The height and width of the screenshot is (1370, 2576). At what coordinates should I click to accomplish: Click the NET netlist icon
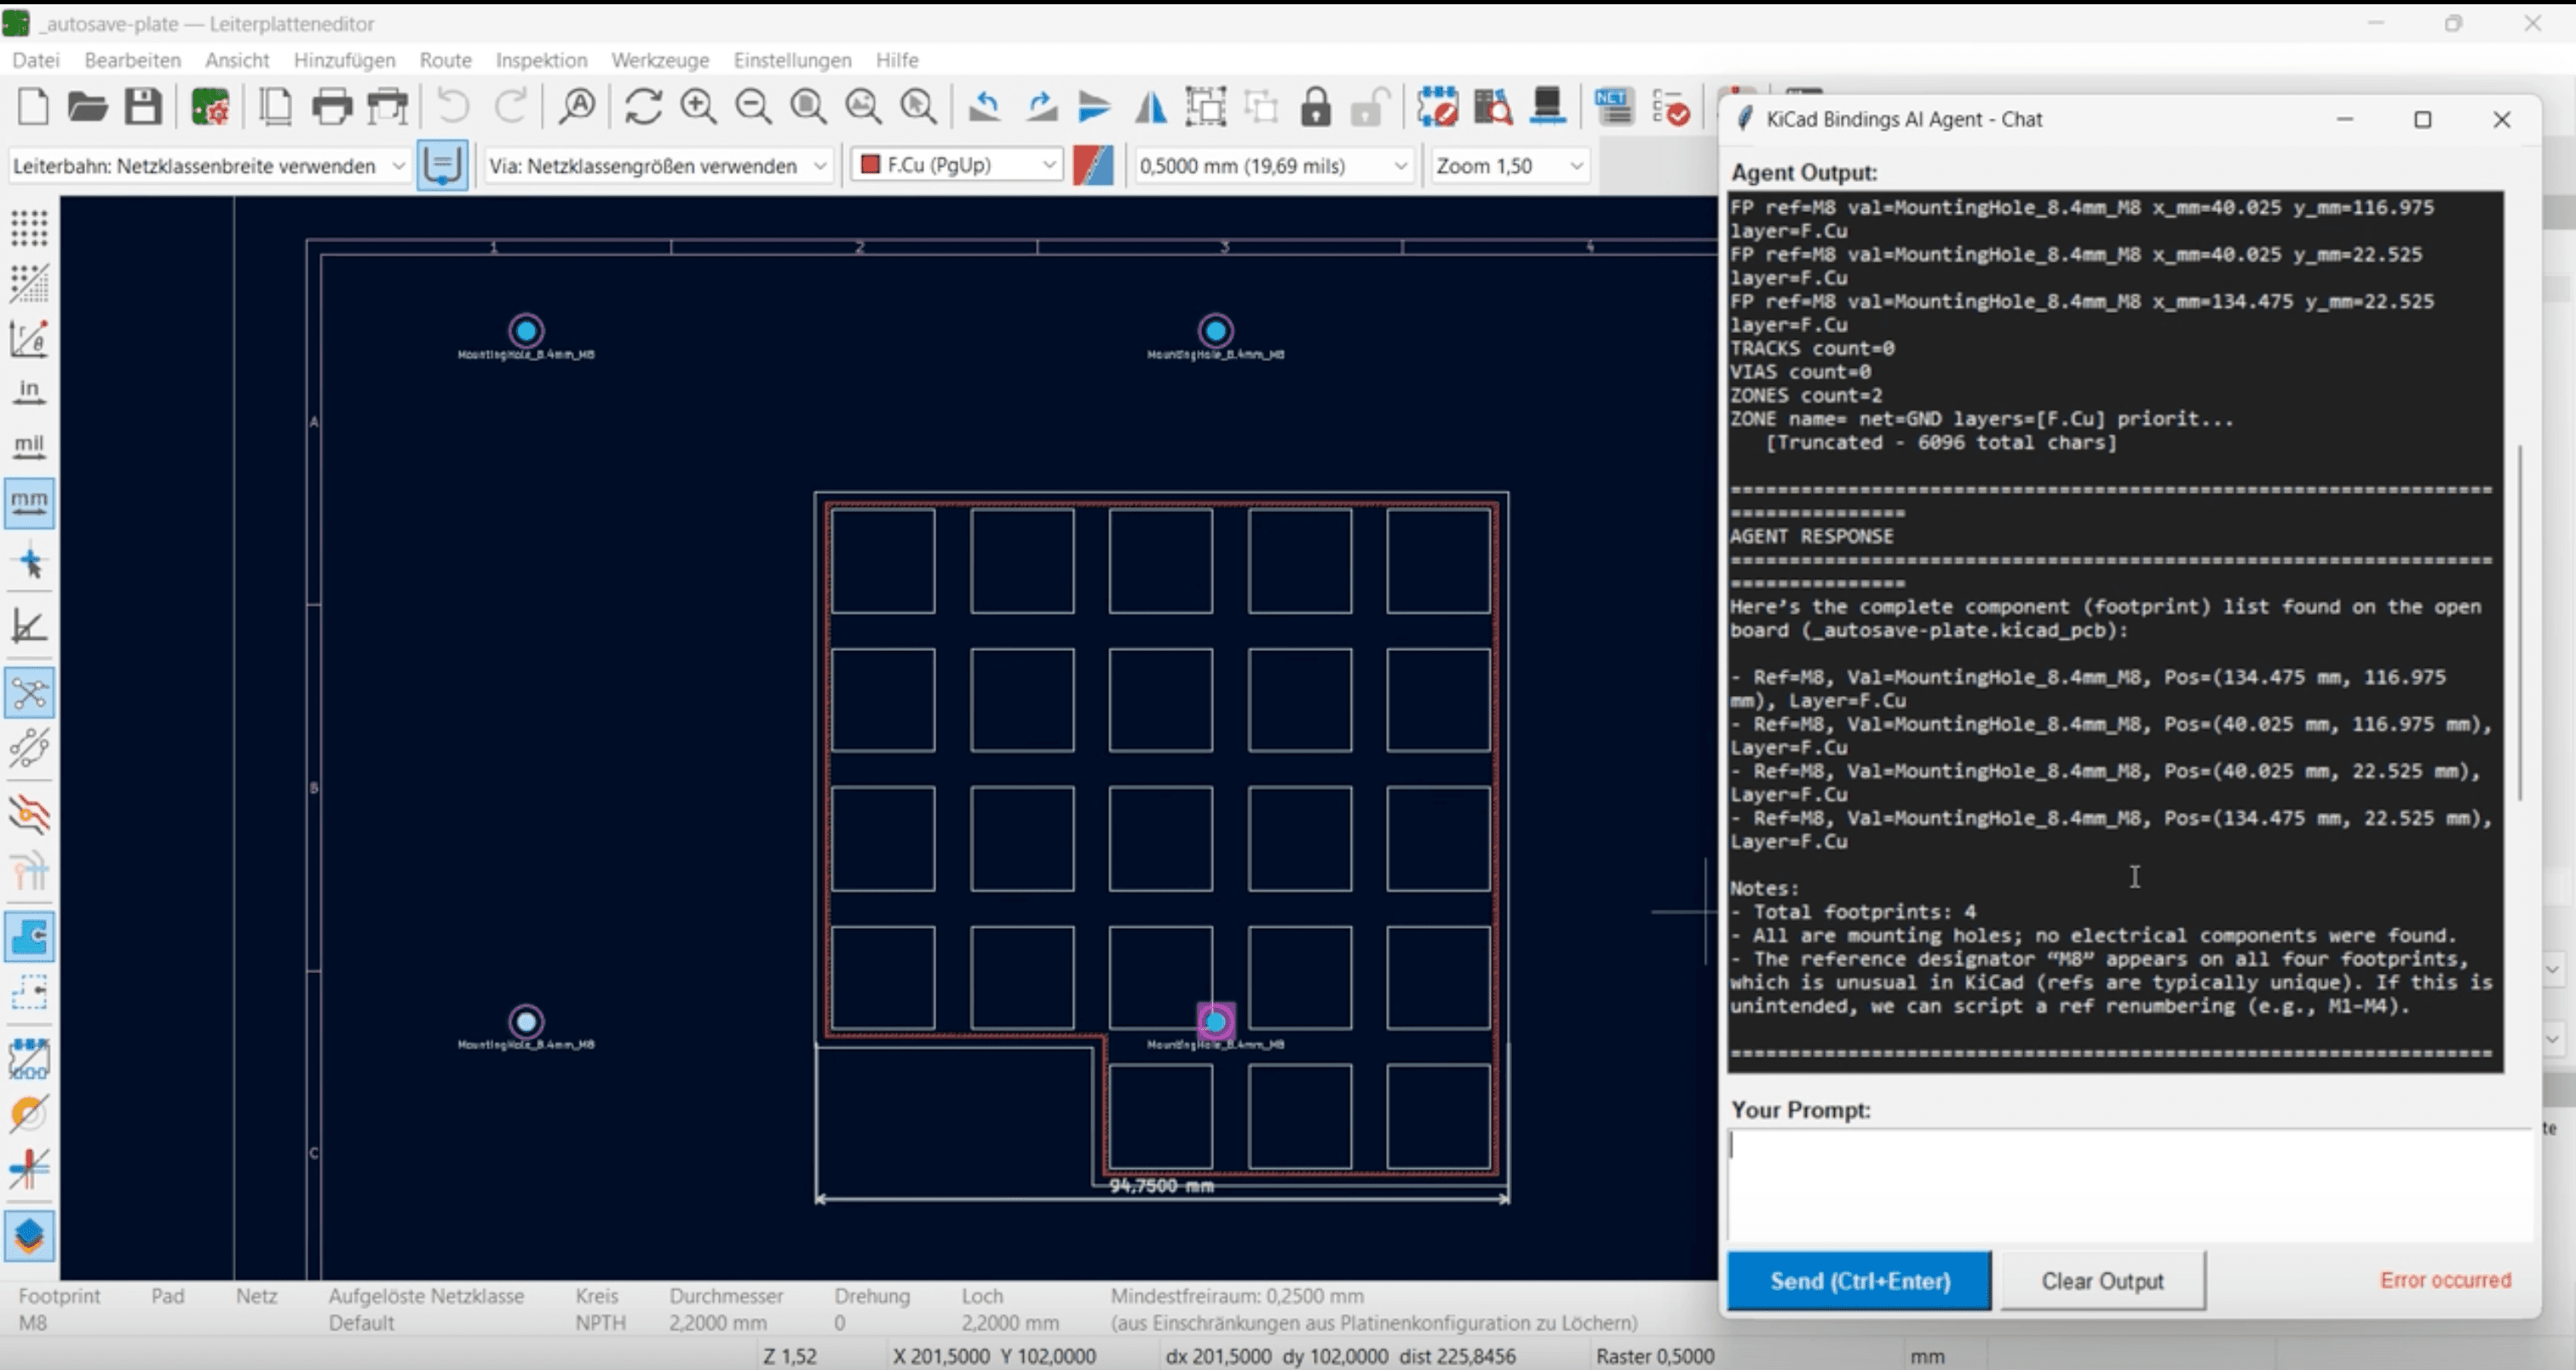(1614, 106)
